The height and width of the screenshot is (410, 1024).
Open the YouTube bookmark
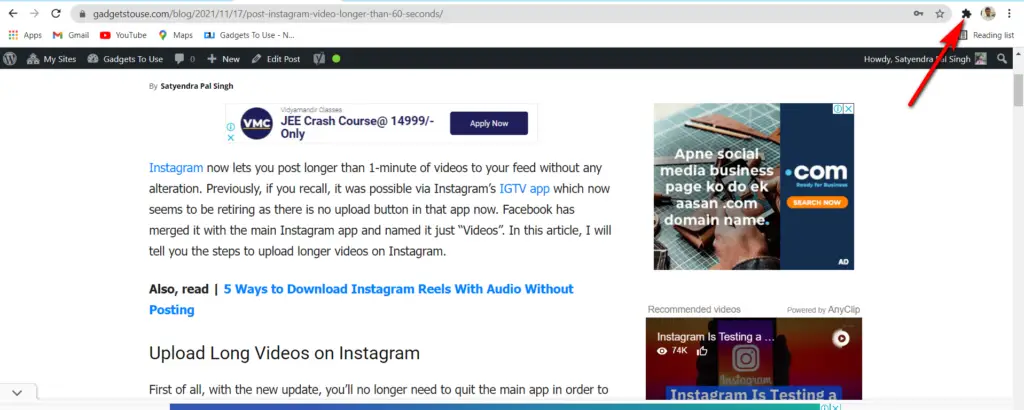(123, 35)
